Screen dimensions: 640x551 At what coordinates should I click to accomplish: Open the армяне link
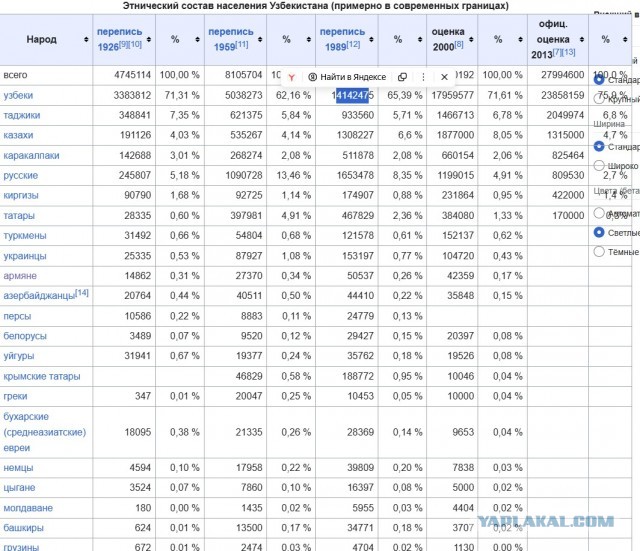click(20, 276)
